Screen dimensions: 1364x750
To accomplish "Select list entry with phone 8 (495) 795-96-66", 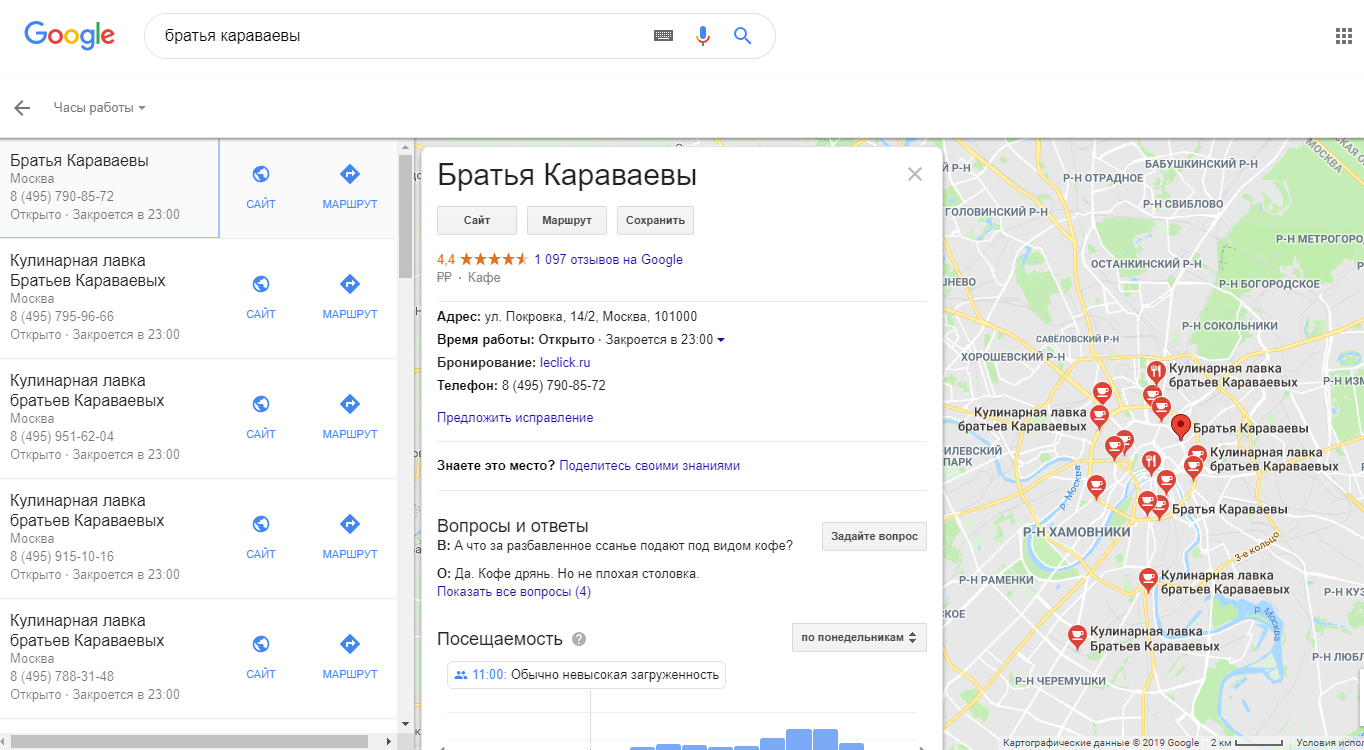I will pos(109,298).
